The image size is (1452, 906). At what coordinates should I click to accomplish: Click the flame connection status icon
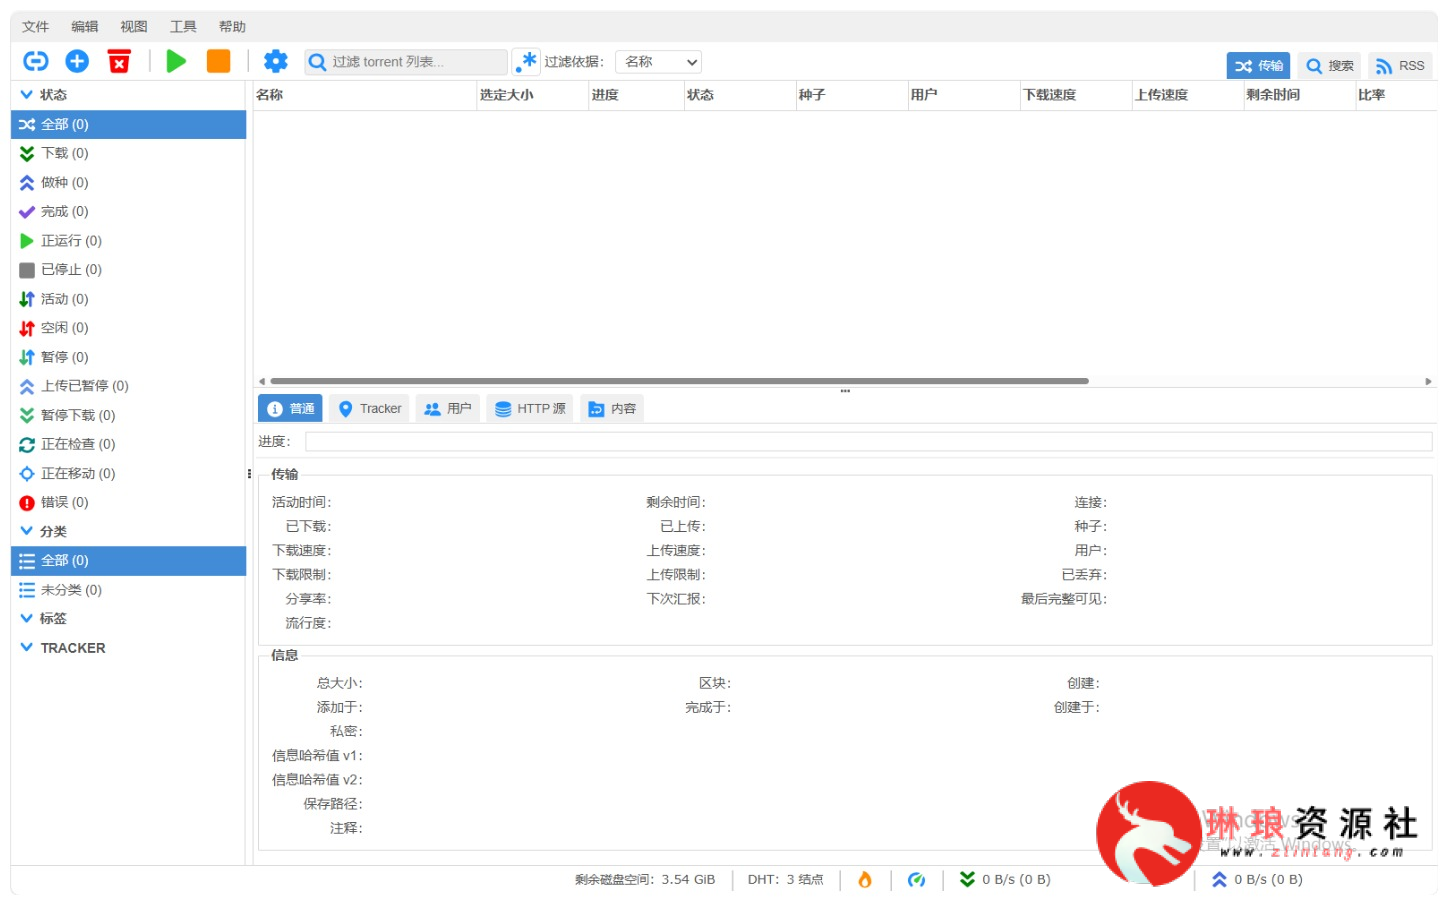click(x=865, y=880)
